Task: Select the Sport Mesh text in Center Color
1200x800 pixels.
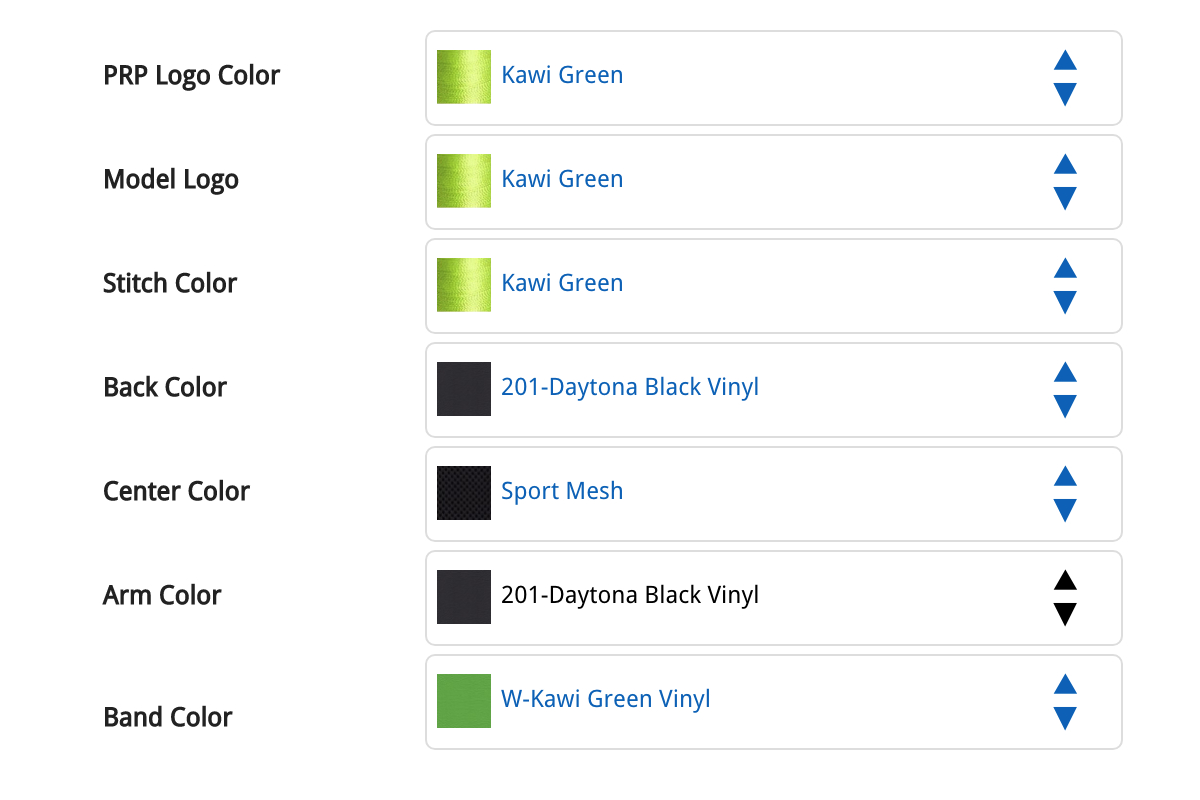Action: pyautogui.click(x=562, y=491)
